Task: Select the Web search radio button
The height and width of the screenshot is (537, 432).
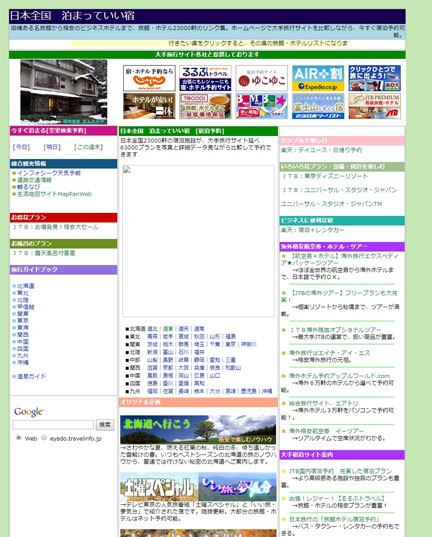Action: (x=19, y=438)
